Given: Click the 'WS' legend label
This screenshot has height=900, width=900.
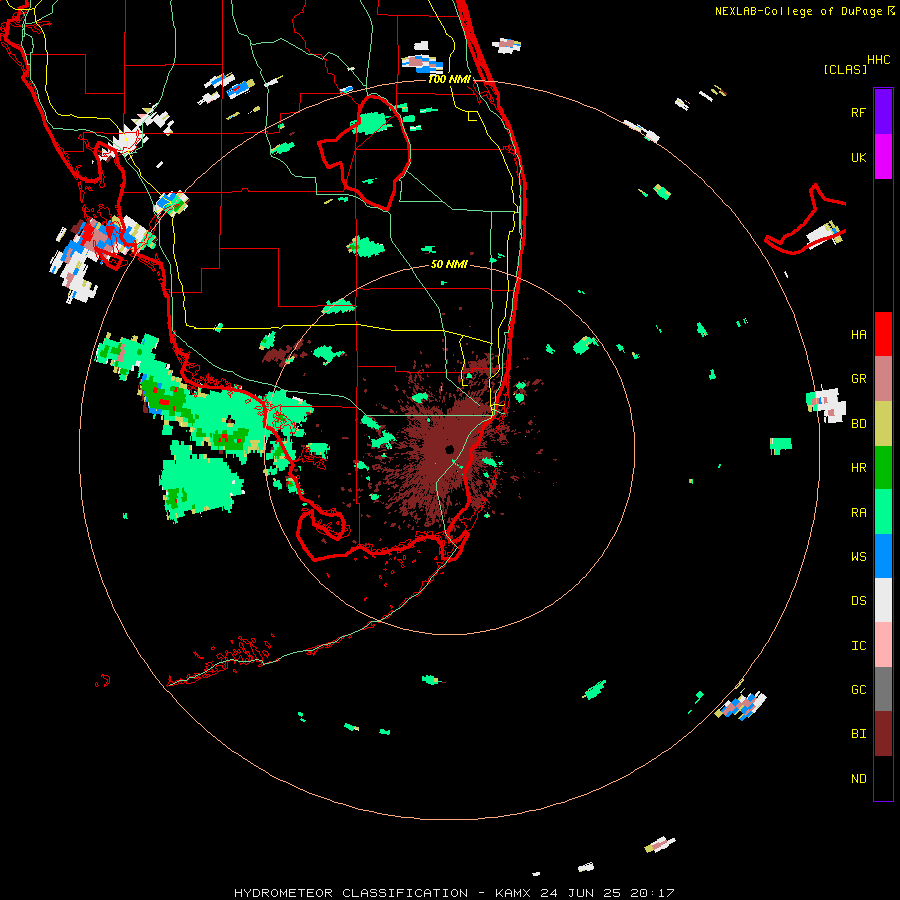Looking at the screenshot, I should click(858, 556).
